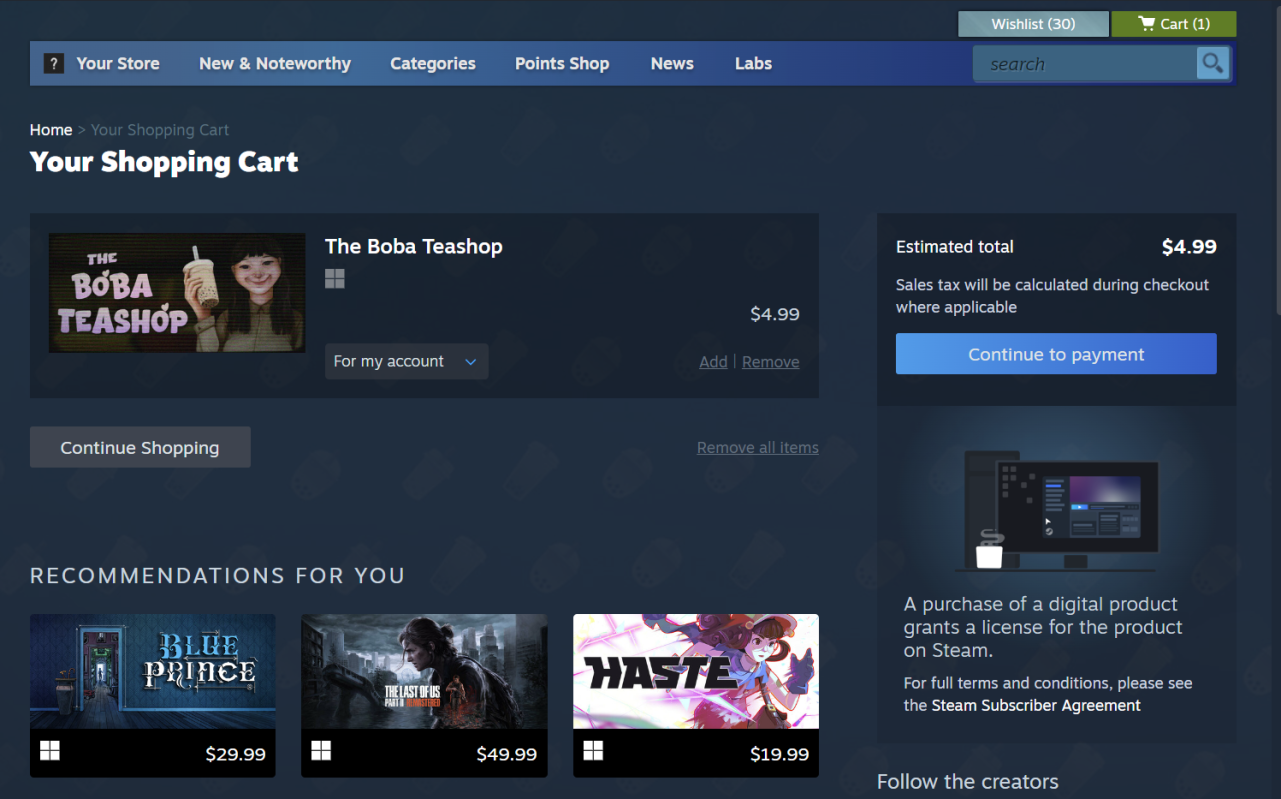Click Windows platform icon under The Boba Teashop
The height and width of the screenshot is (799, 1281).
point(335,279)
